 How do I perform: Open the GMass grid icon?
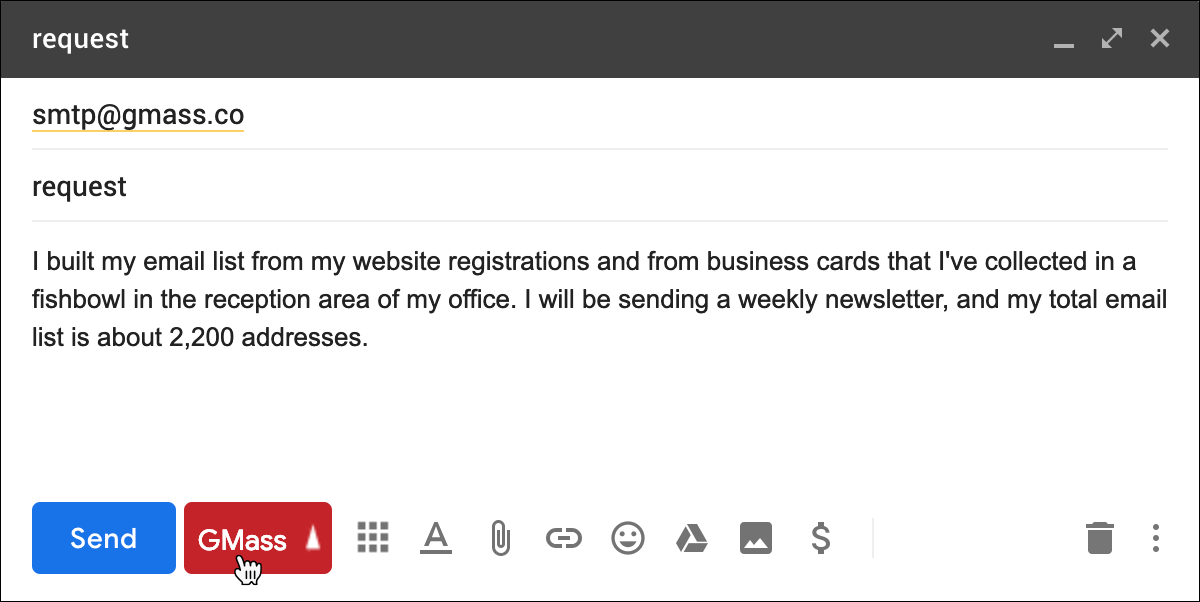pyautogui.click(x=373, y=538)
